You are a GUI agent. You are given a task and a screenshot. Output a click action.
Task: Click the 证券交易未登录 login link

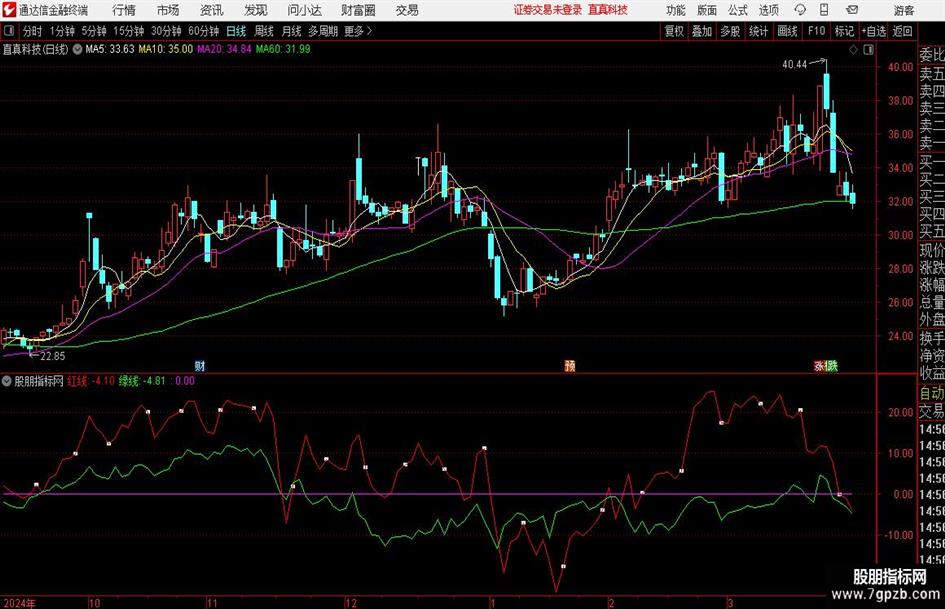coord(548,10)
